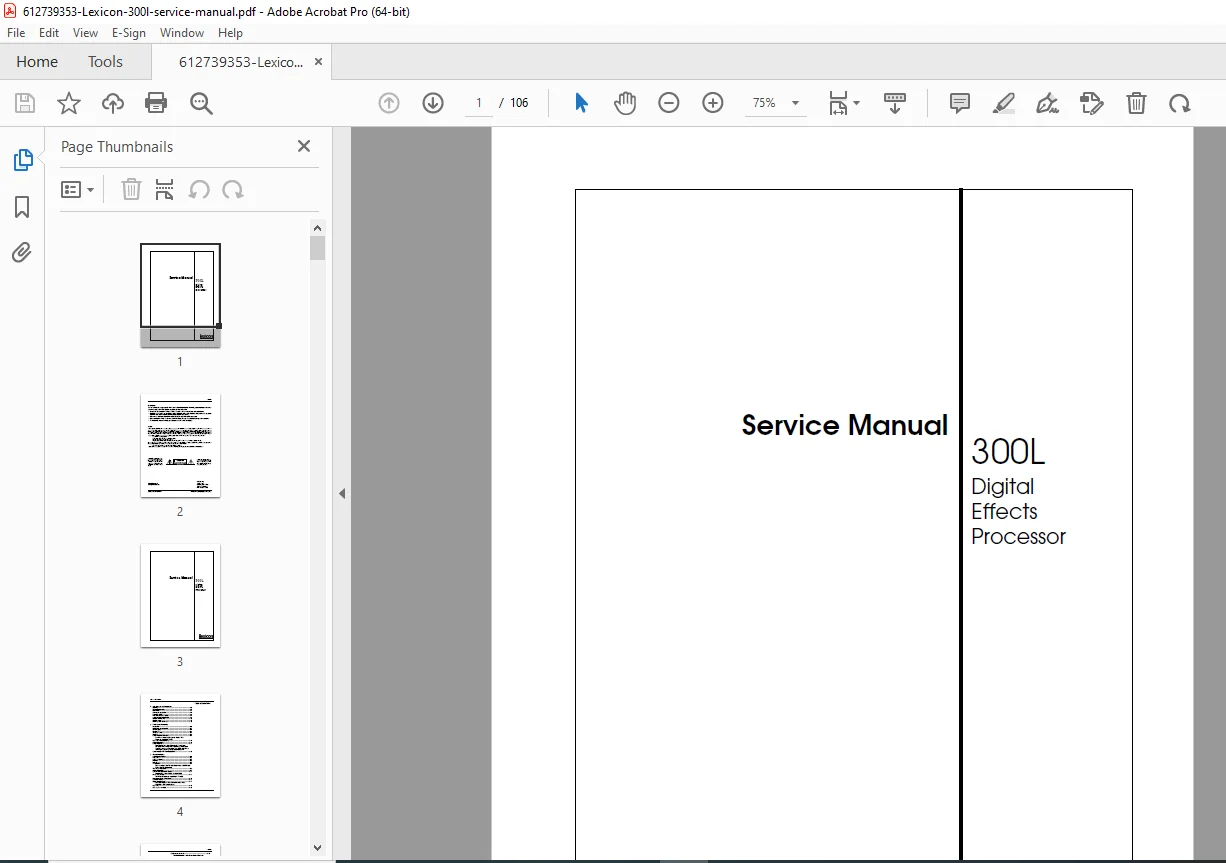The width and height of the screenshot is (1226, 863).
Task: Collapse the navigation pane with the side arrow
Action: pyautogui.click(x=342, y=494)
